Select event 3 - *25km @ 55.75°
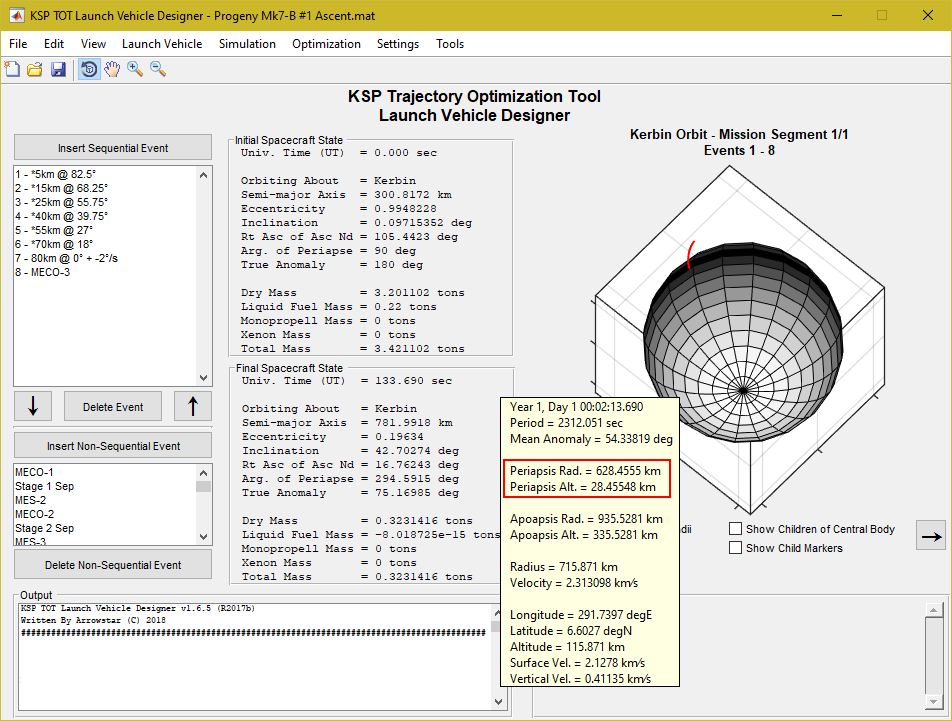This screenshot has height=721, width=952. pos(106,202)
